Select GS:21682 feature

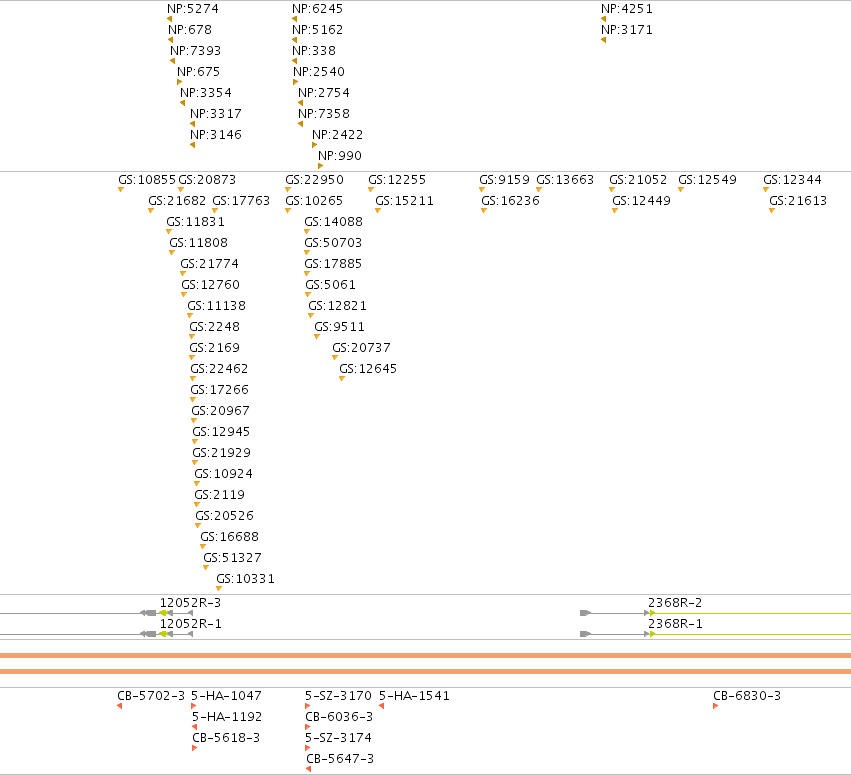(x=177, y=201)
